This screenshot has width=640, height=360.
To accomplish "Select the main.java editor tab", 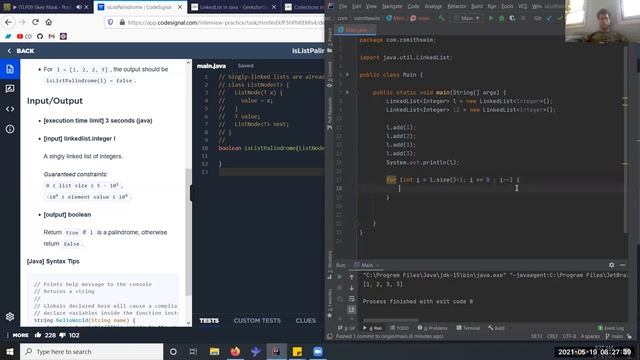I will point(211,66).
